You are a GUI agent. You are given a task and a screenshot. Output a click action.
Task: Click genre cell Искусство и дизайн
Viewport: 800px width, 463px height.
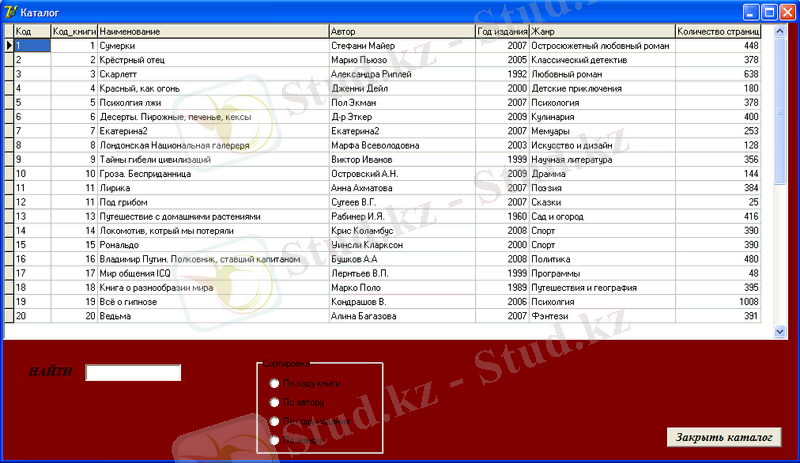[603, 145]
